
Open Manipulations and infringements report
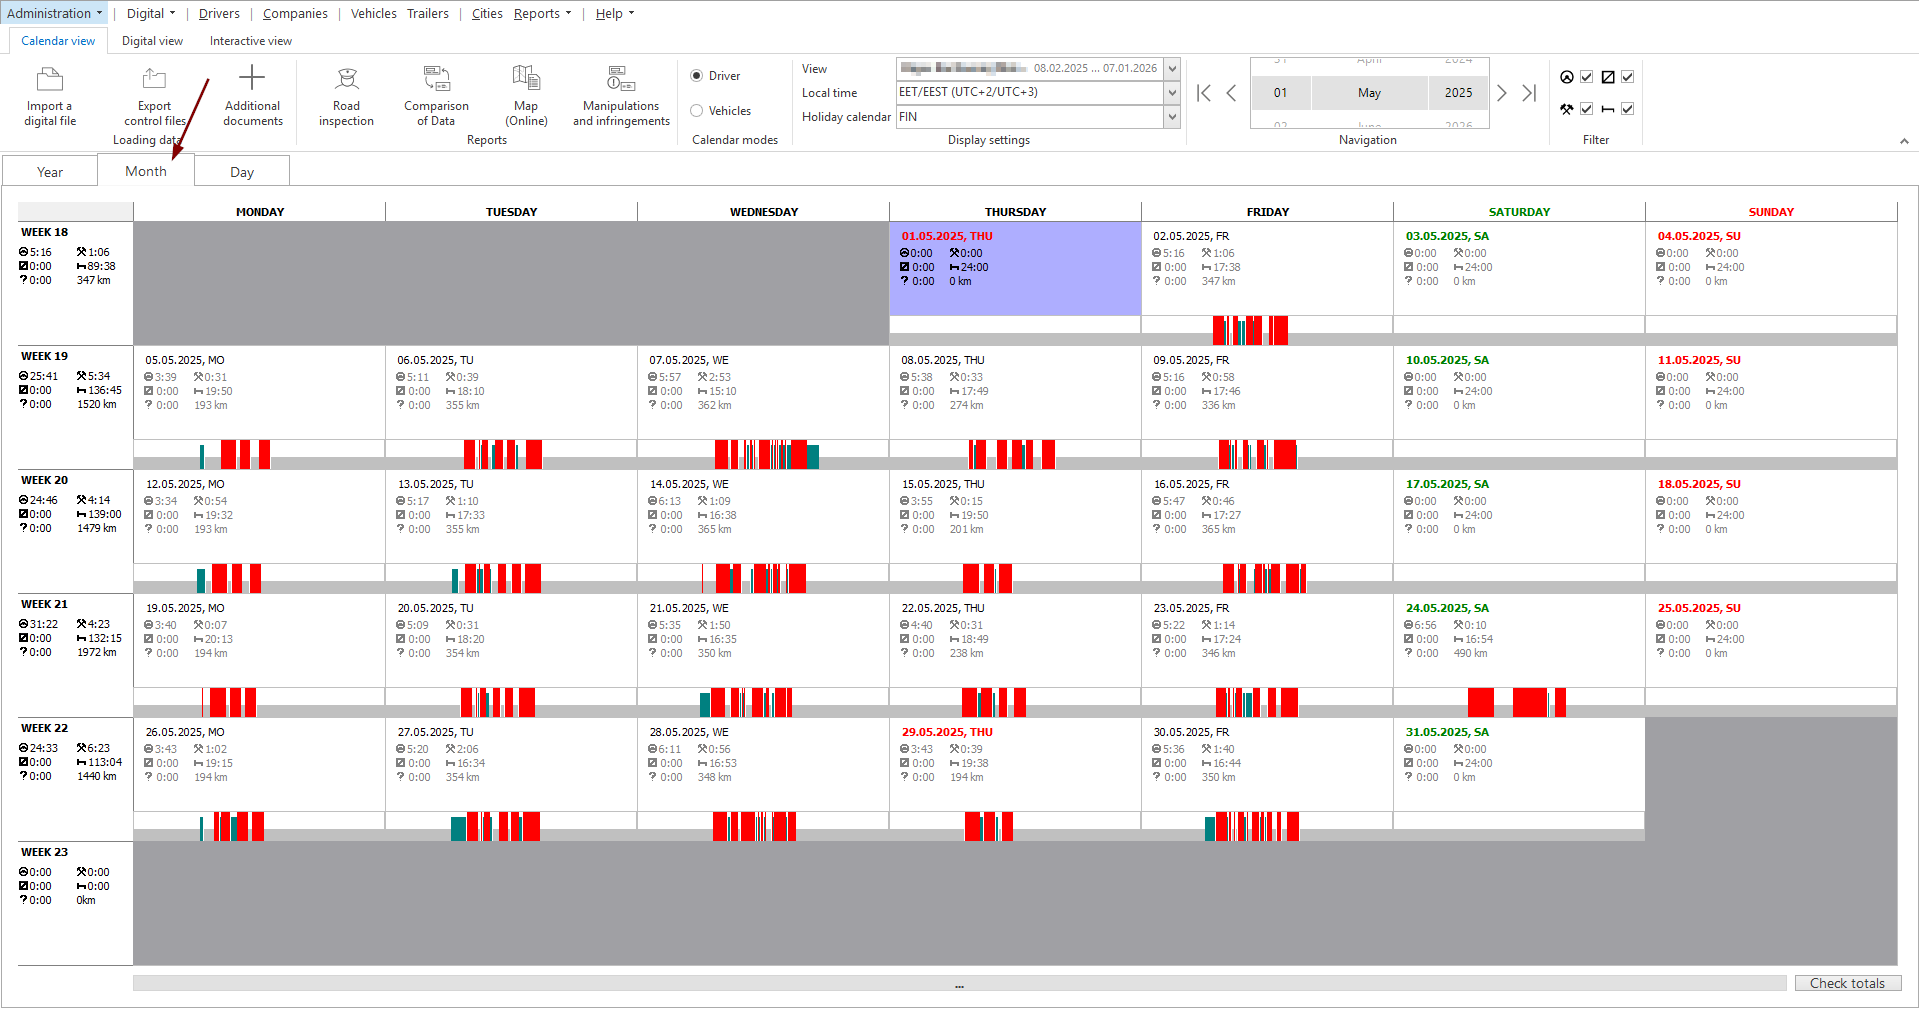click(621, 97)
